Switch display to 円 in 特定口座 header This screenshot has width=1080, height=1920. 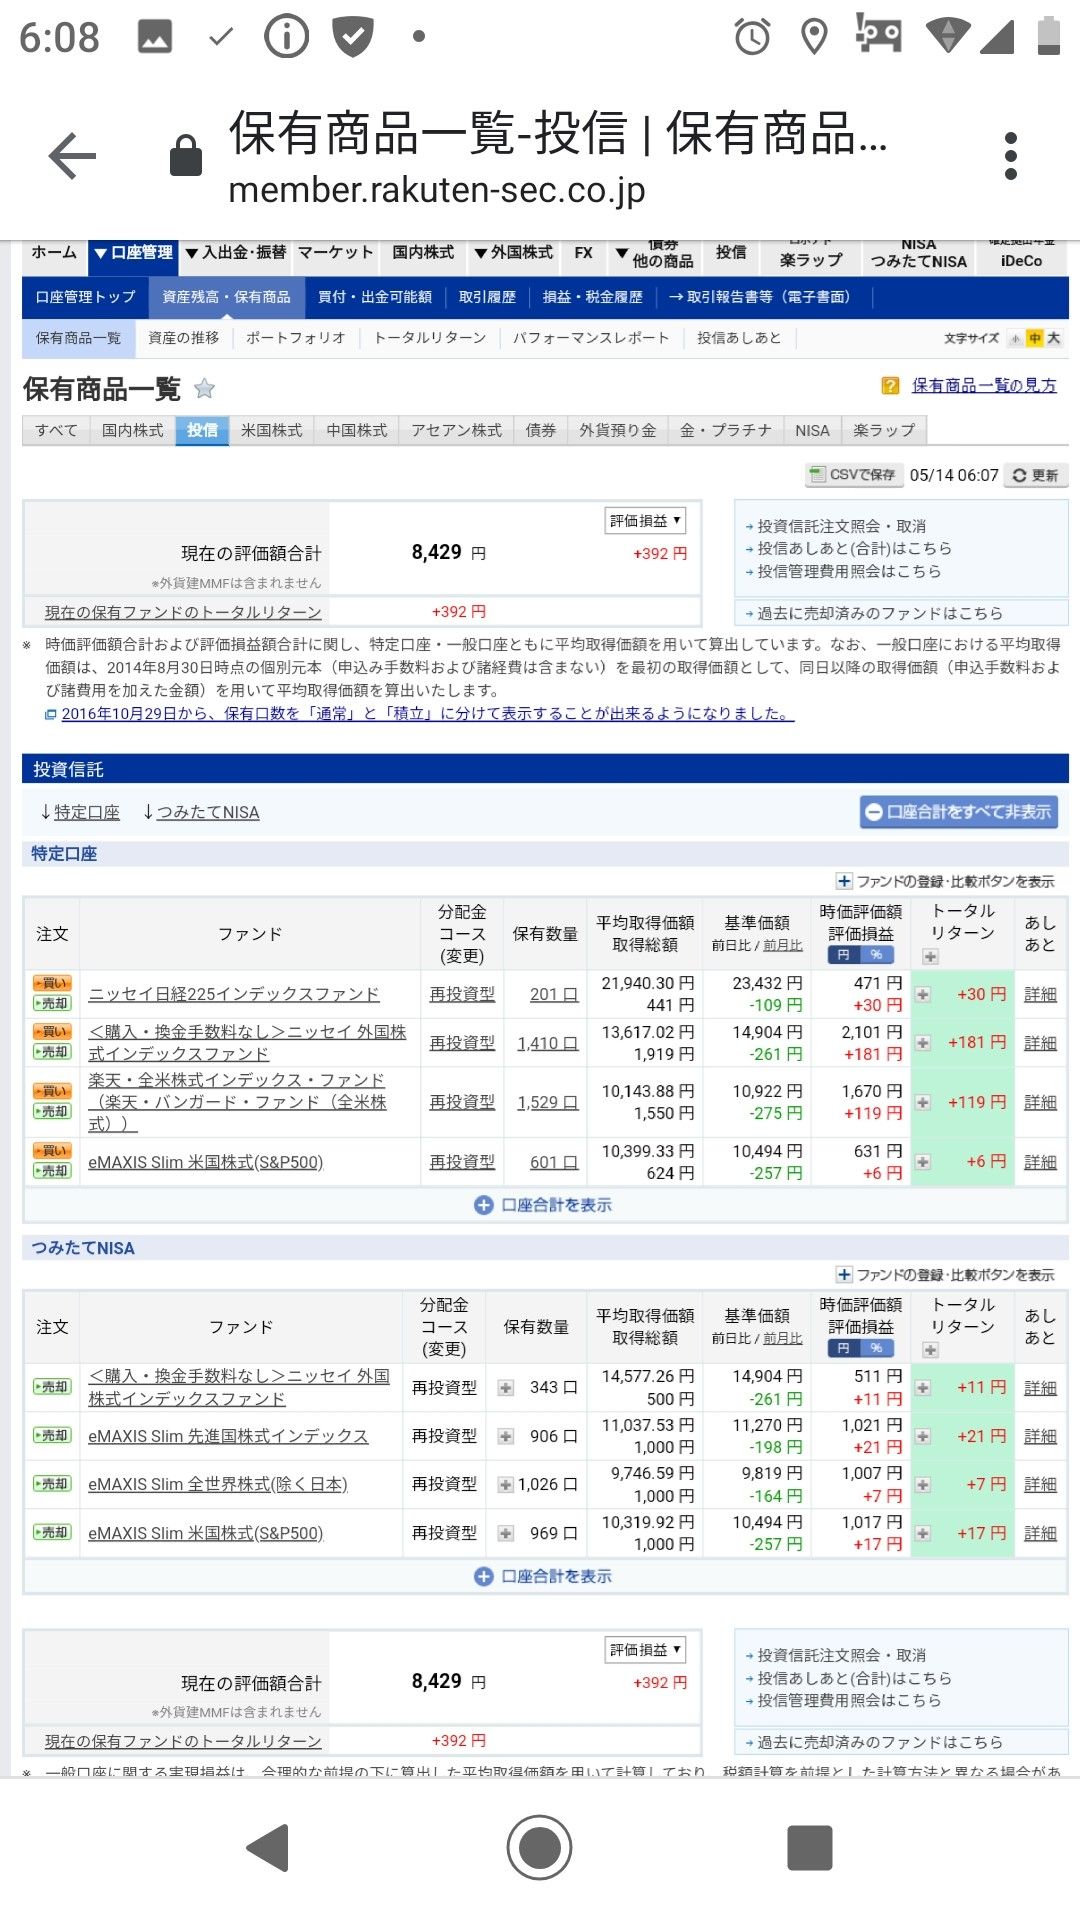tap(843, 955)
